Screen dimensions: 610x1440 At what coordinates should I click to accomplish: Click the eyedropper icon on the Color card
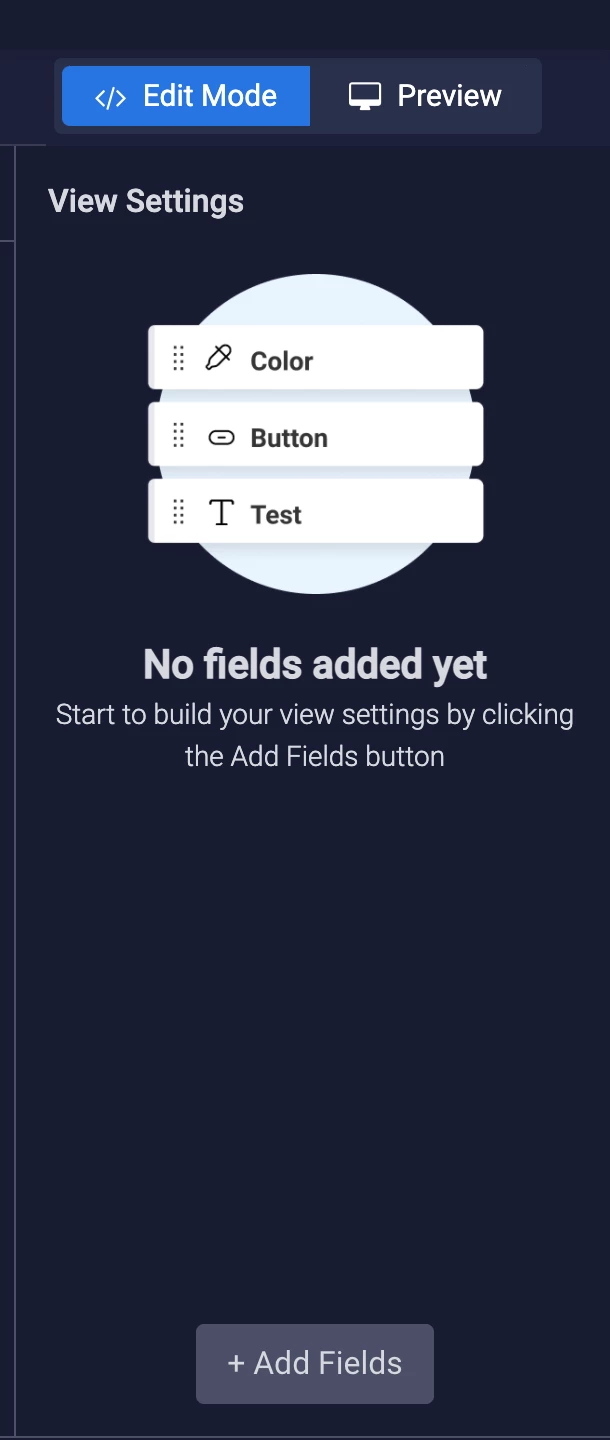[219, 358]
